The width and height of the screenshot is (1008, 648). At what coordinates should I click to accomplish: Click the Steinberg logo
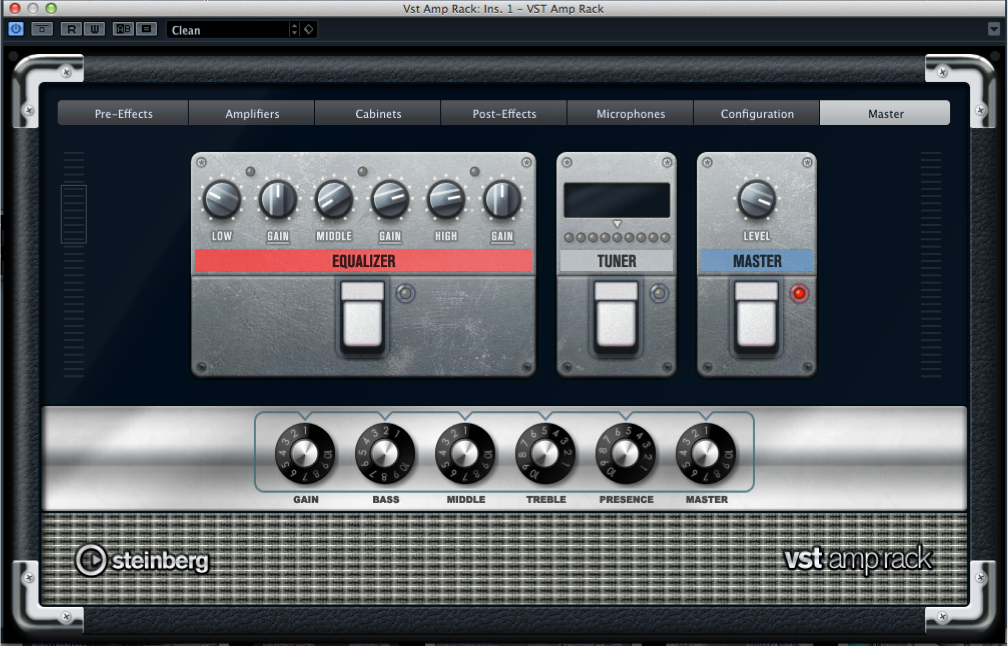tap(140, 561)
